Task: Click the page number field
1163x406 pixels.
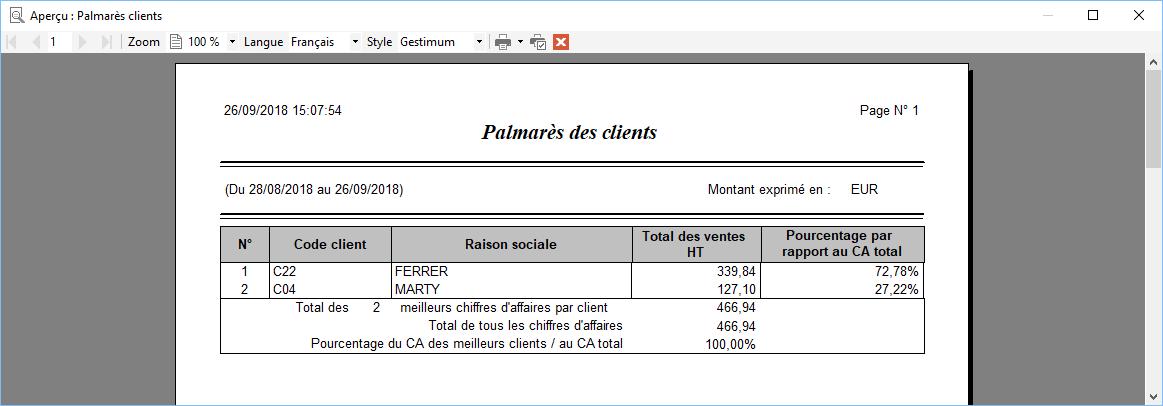Action: (59, 42)
